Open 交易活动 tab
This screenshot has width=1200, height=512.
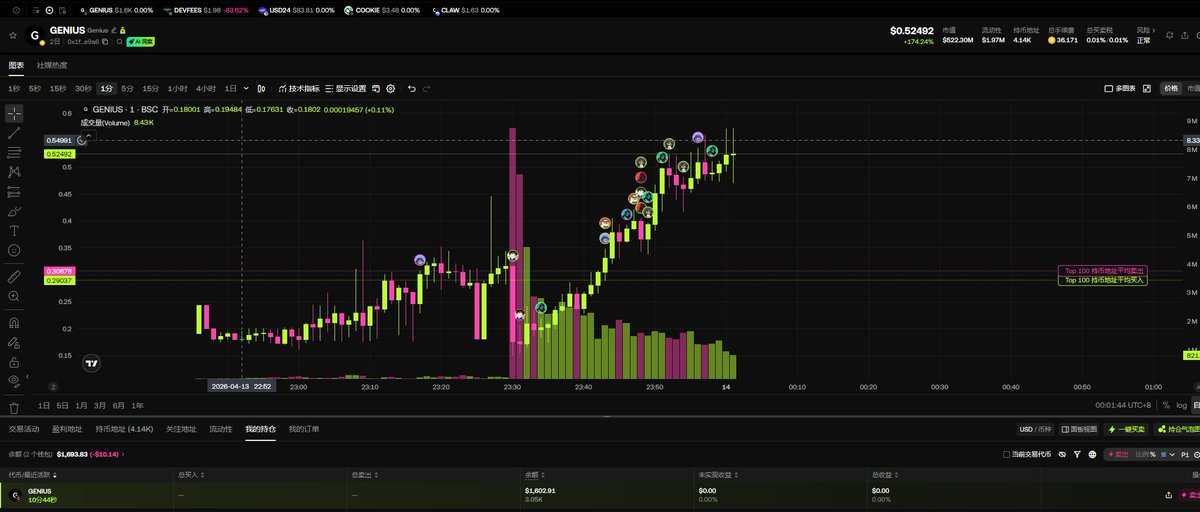(x=24, y=429)
